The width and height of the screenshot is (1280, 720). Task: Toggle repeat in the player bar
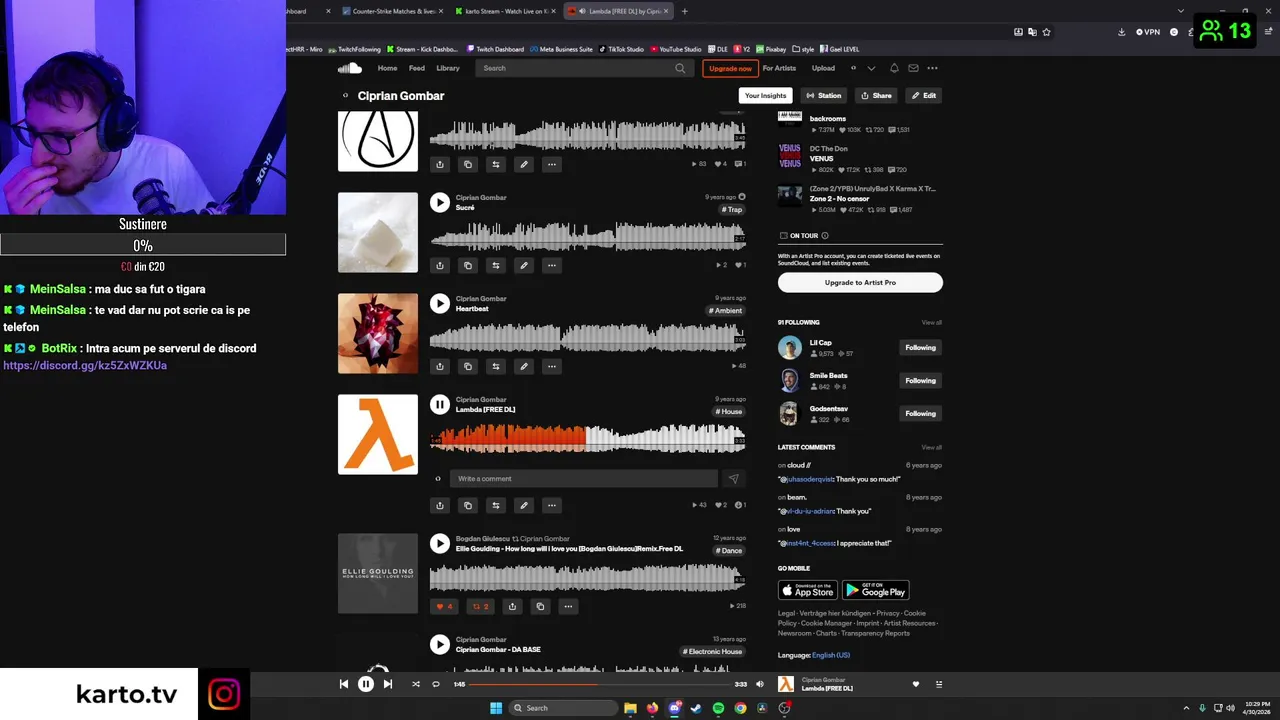point(436,684)
